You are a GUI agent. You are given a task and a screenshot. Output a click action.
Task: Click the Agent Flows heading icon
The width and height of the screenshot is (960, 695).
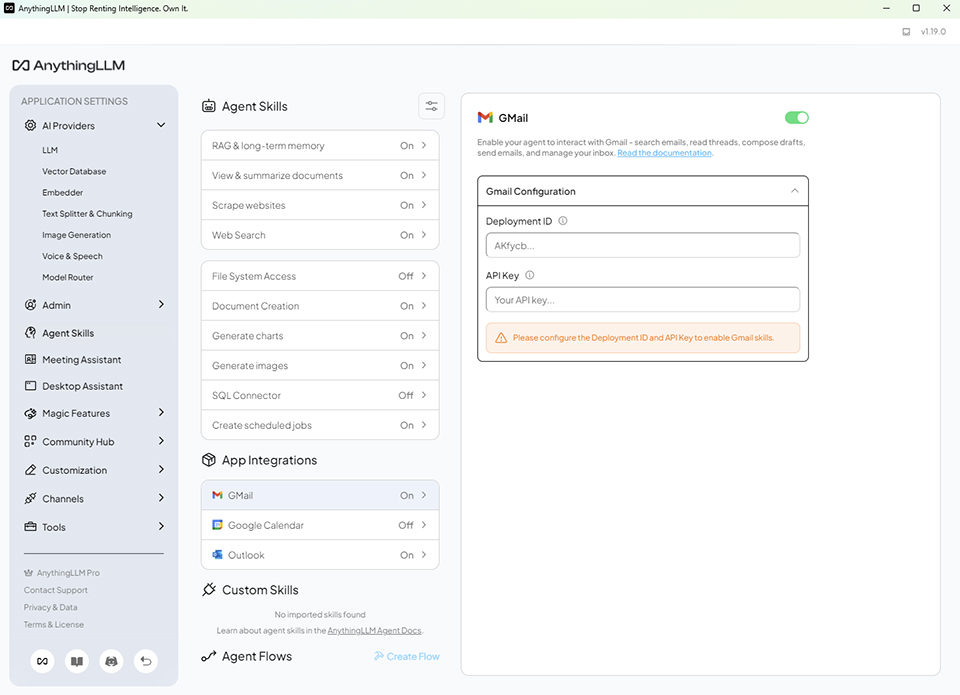(209, 656)
